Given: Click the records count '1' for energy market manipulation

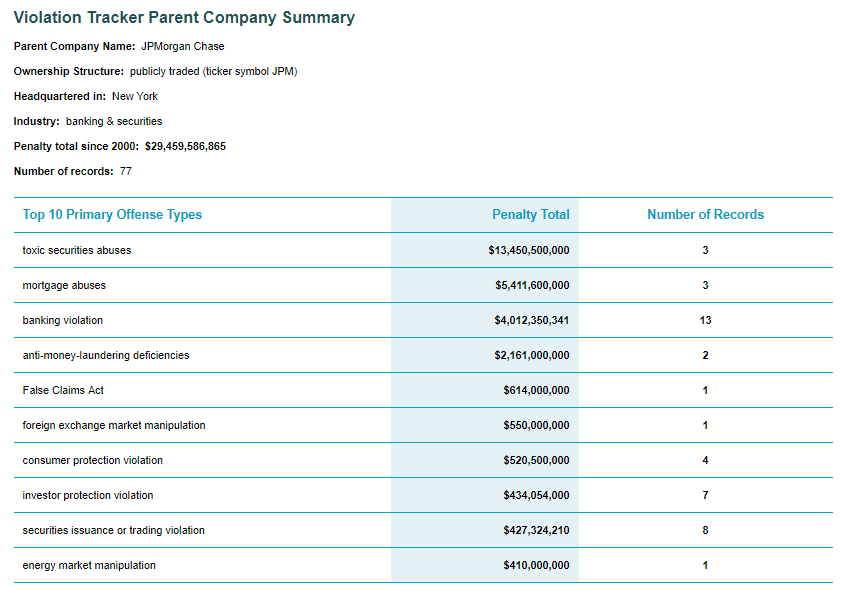Looking at the screenshot, I should click(705, 566).
